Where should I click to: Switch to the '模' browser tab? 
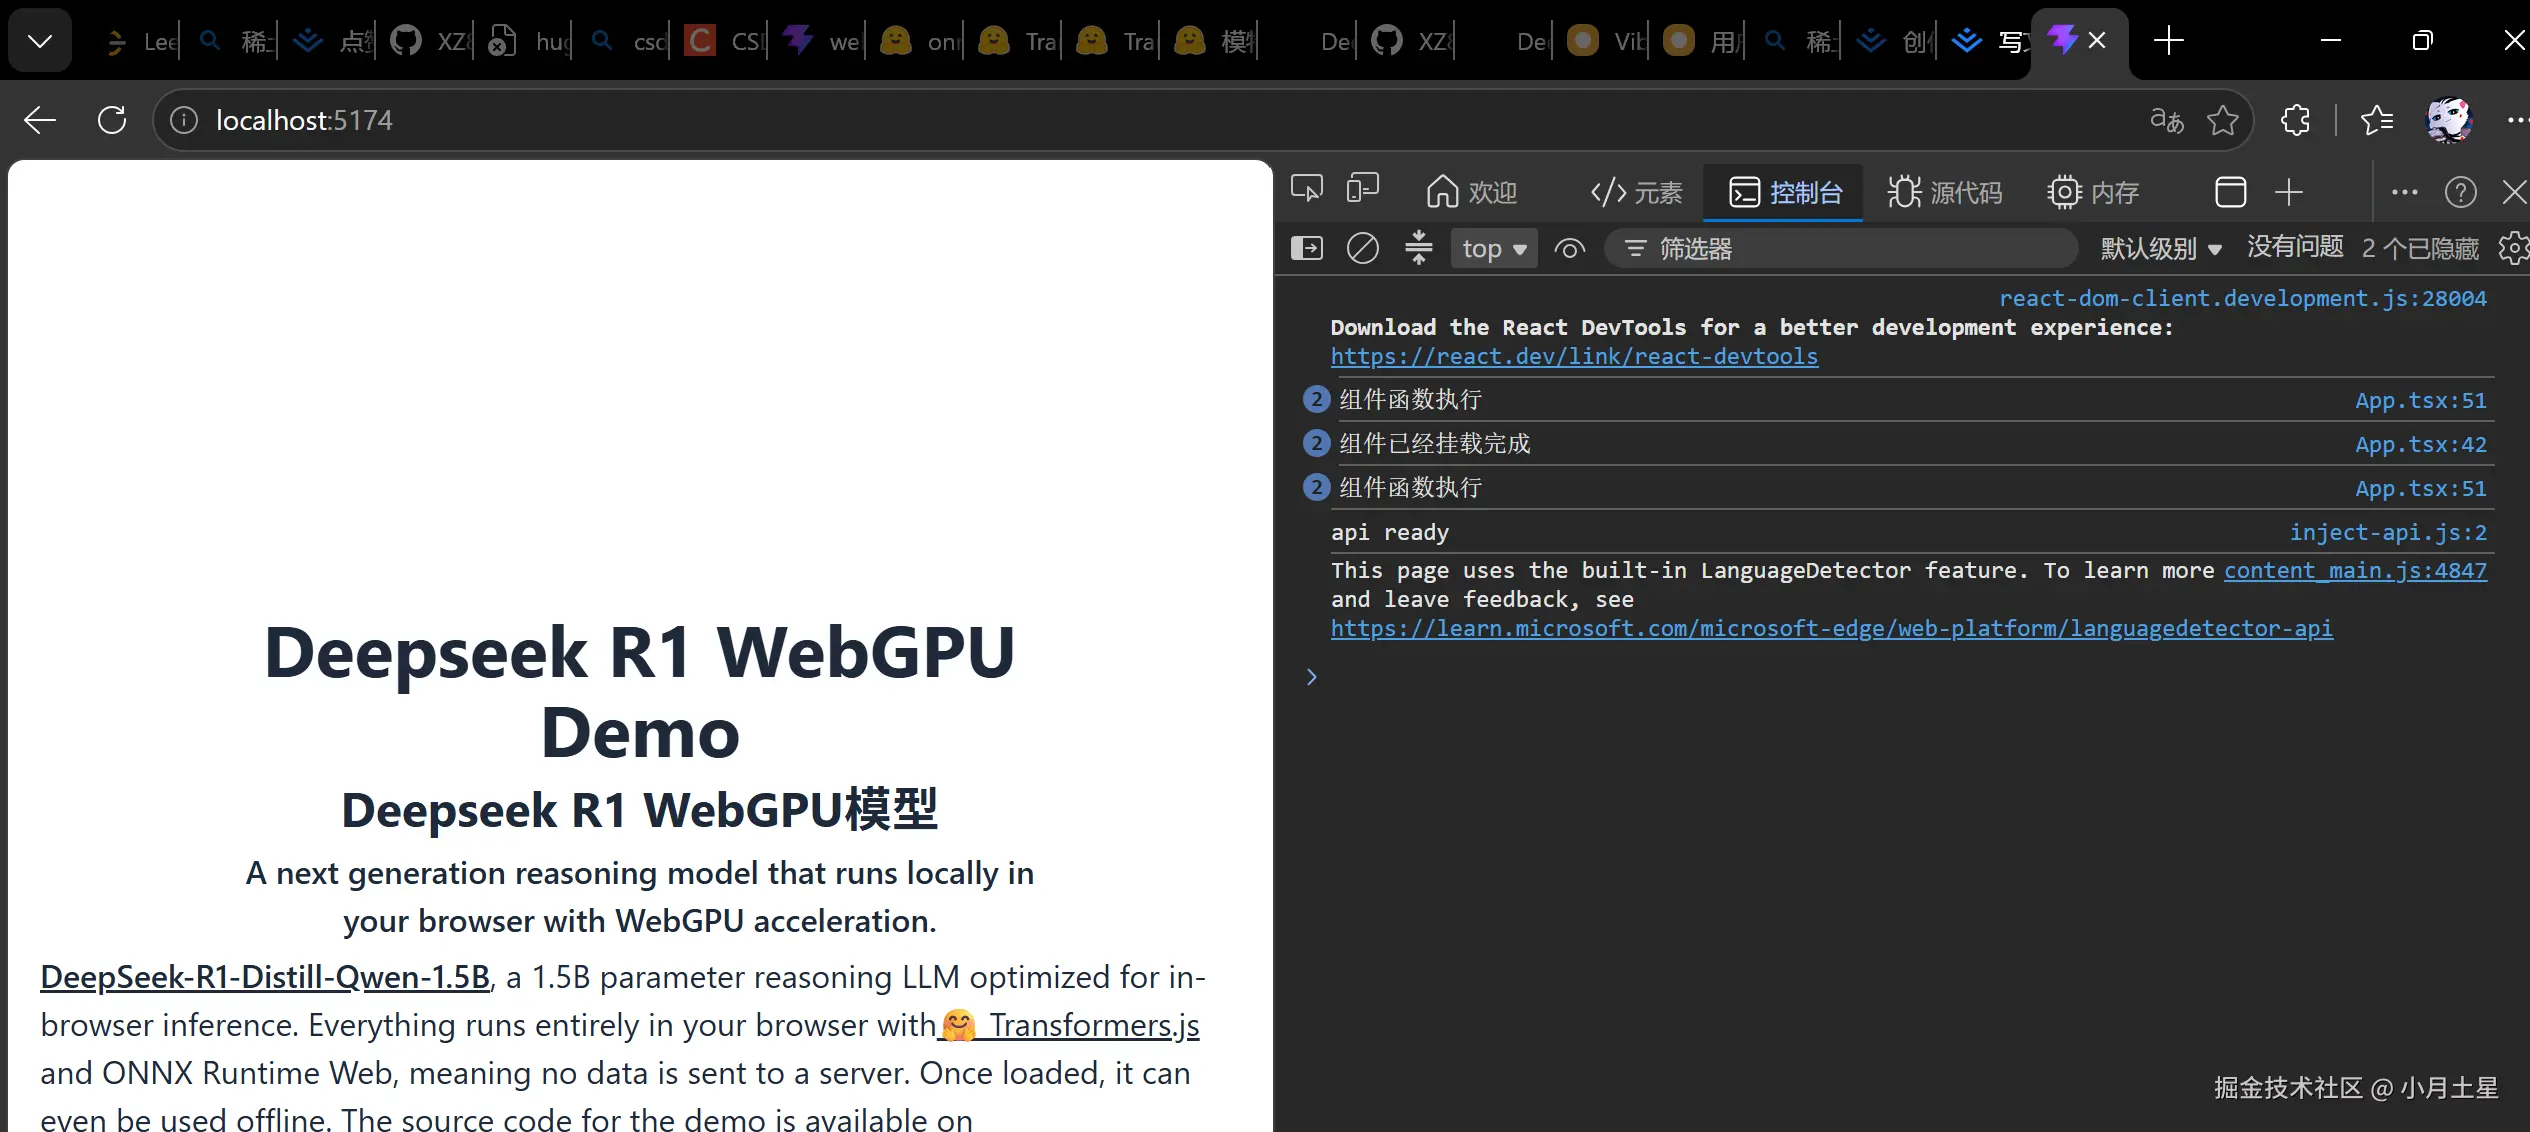click(x=1216, y=41)
